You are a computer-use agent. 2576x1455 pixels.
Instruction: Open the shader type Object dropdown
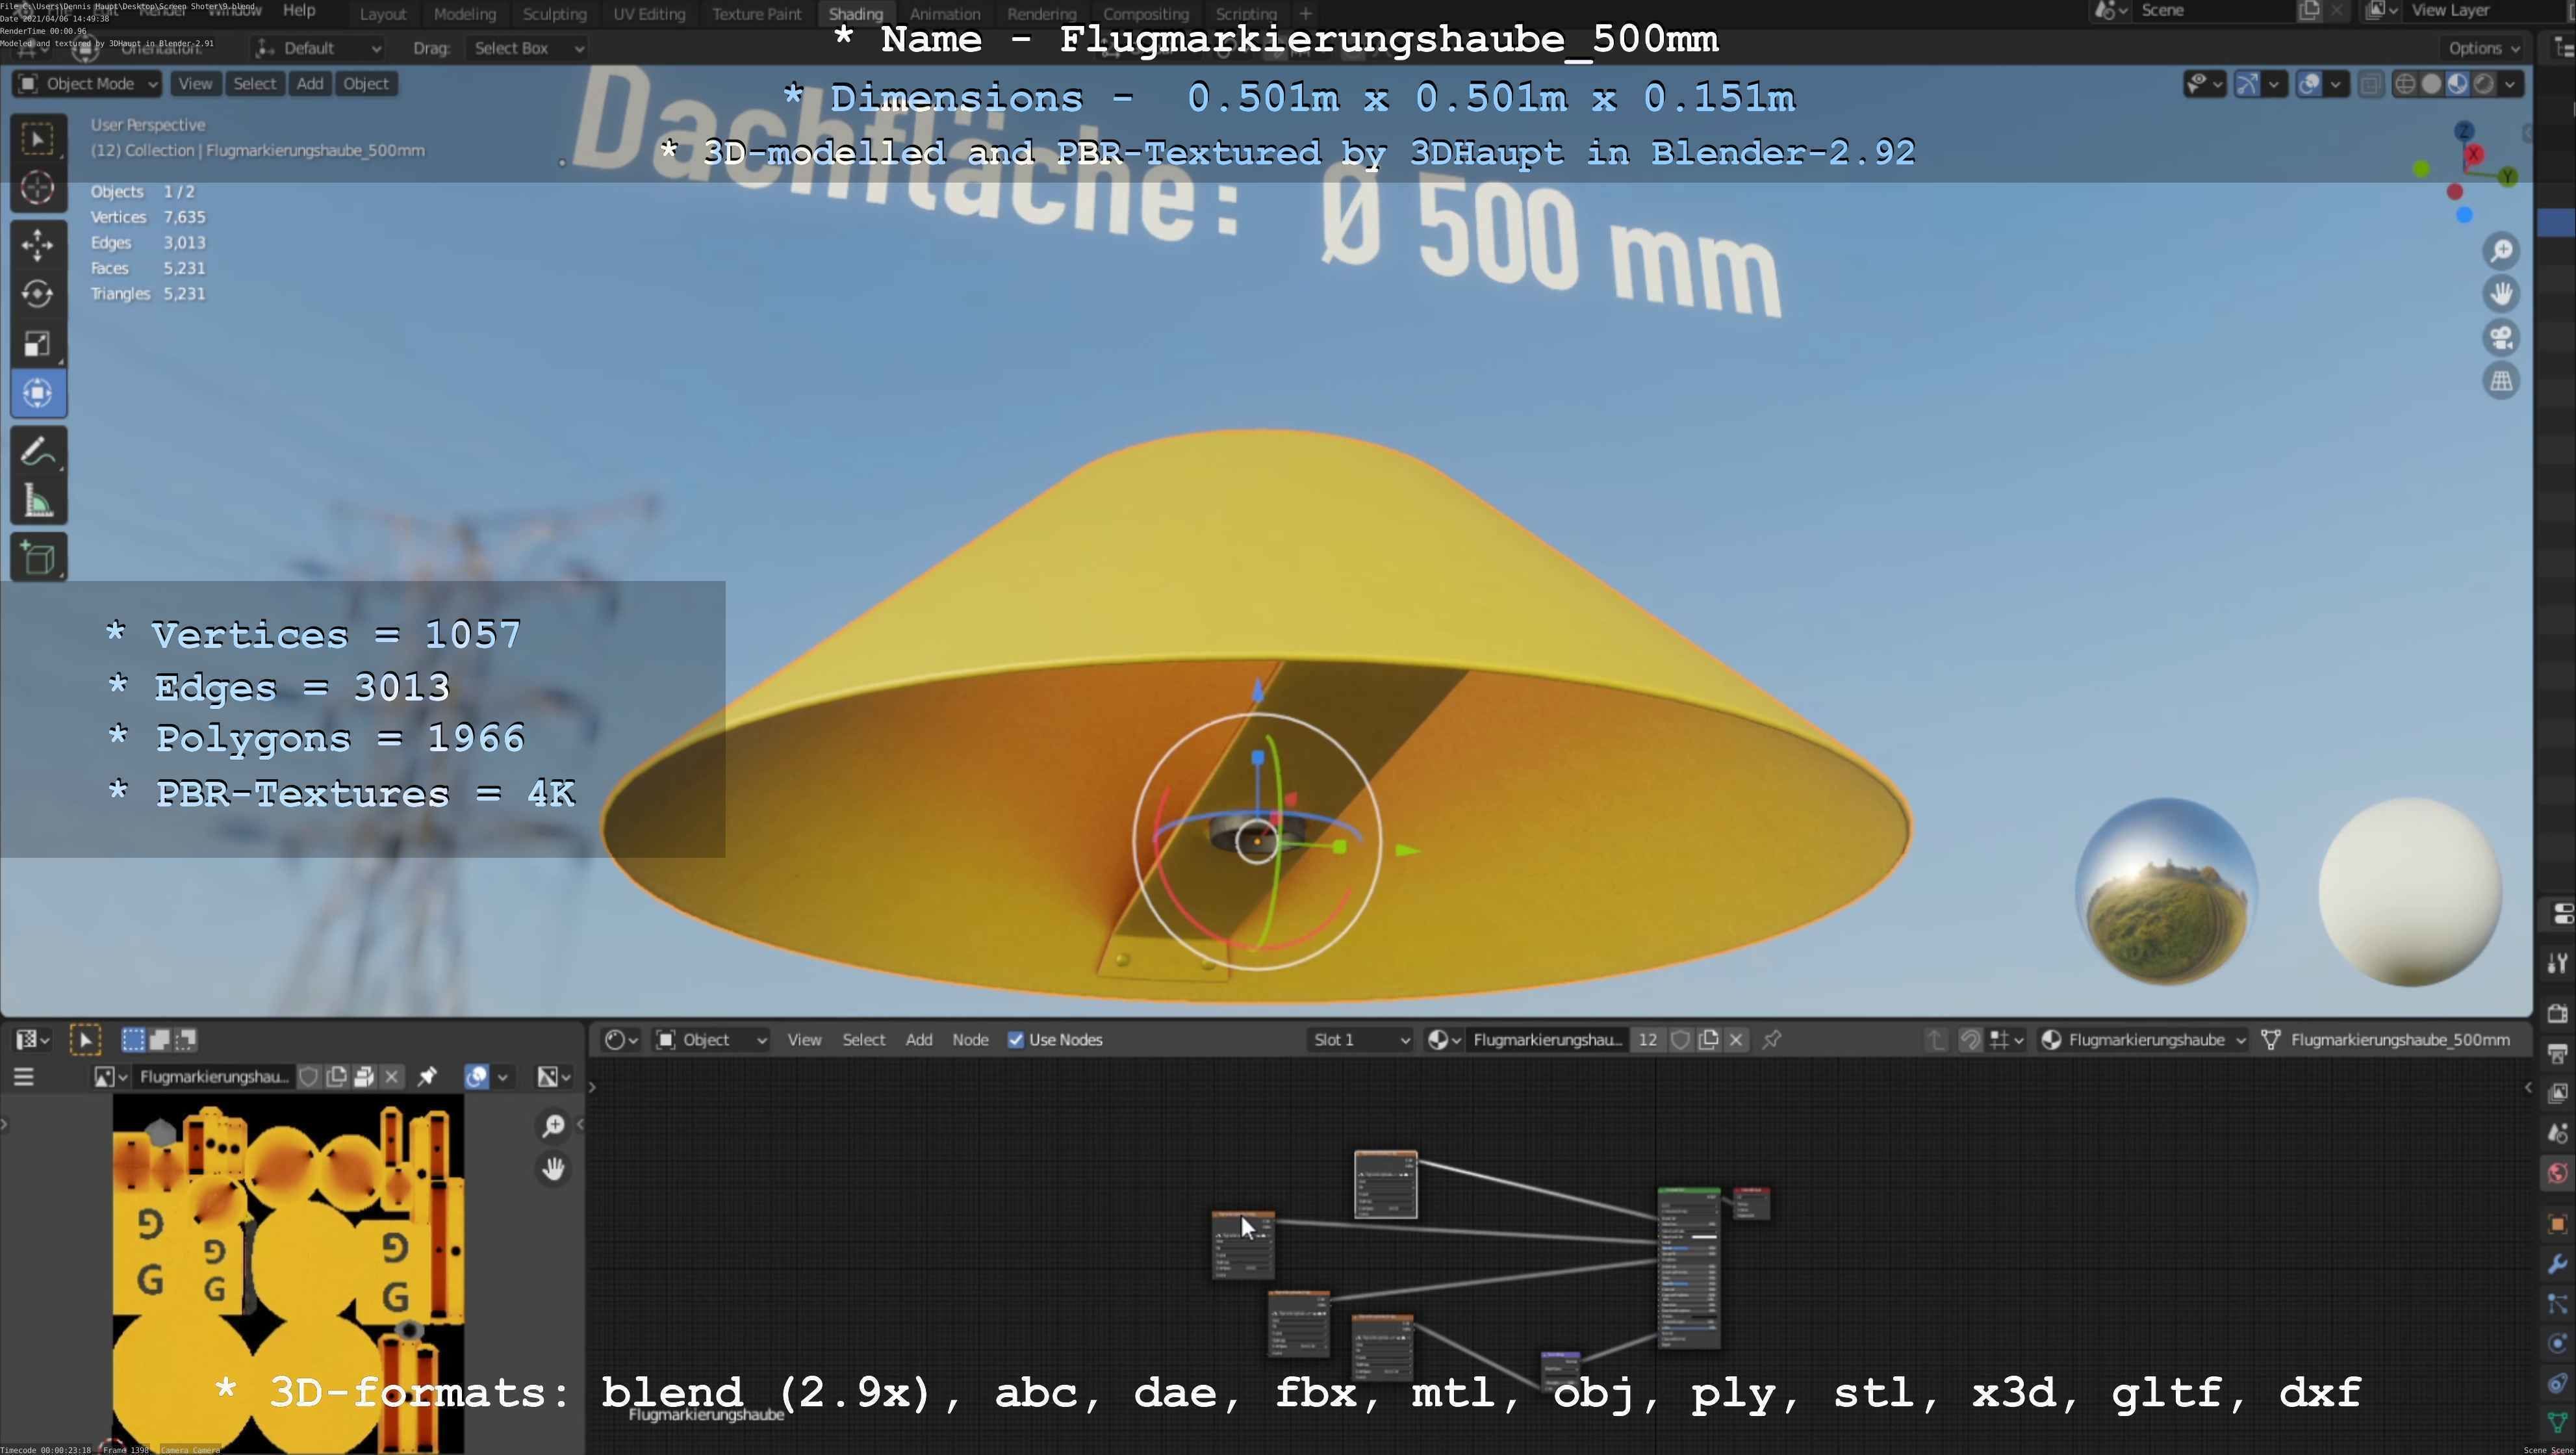point(711,1040)
